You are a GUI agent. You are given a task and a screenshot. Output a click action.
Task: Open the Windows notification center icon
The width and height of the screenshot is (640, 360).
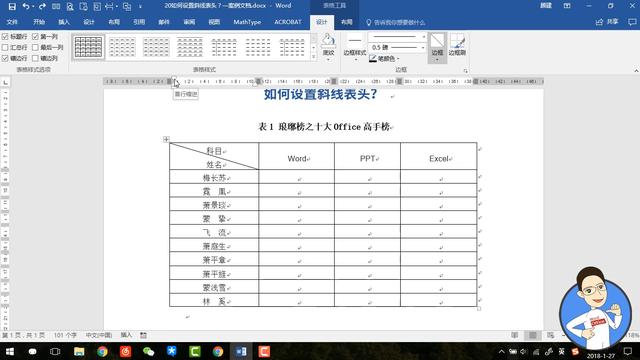(x=628, y=351)
